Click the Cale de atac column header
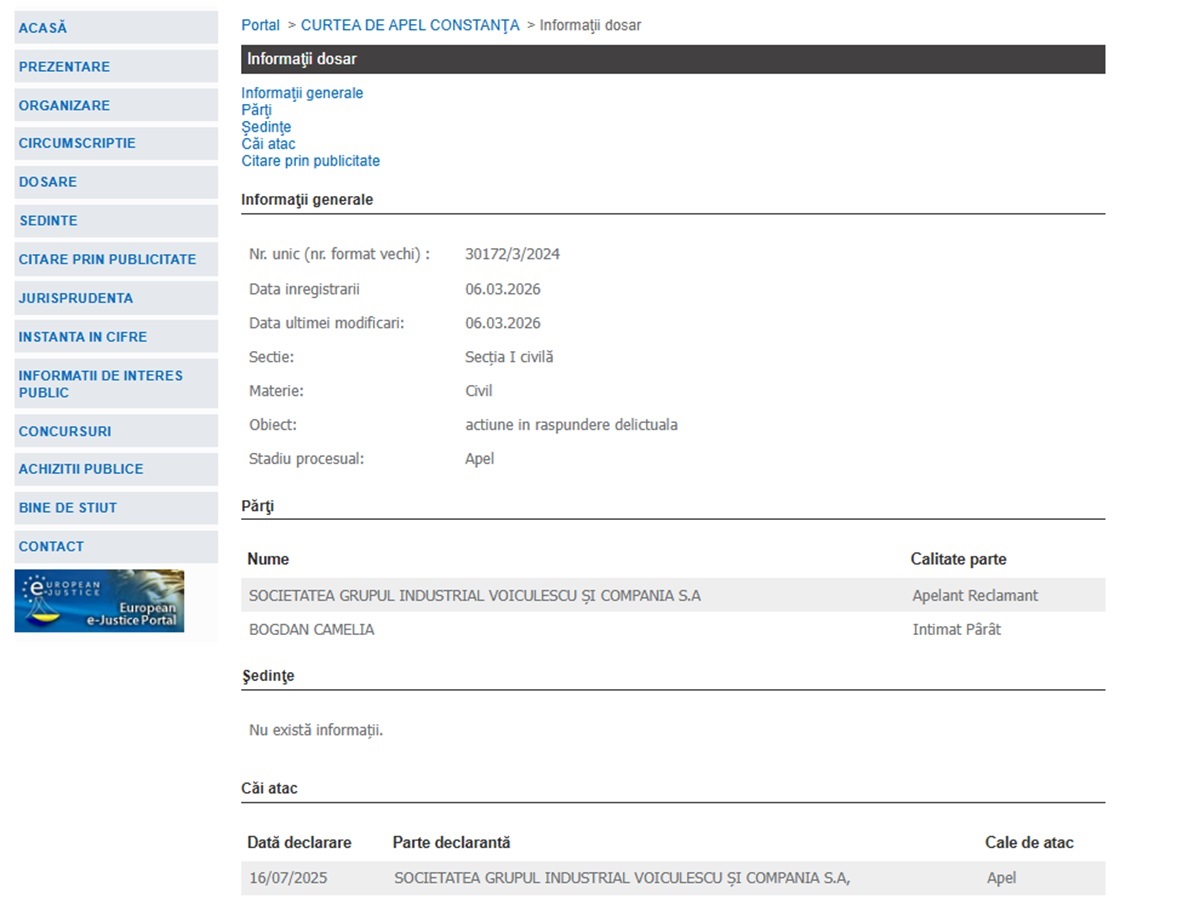This screenshot has width=1200, height=911. click(1029, 843)
